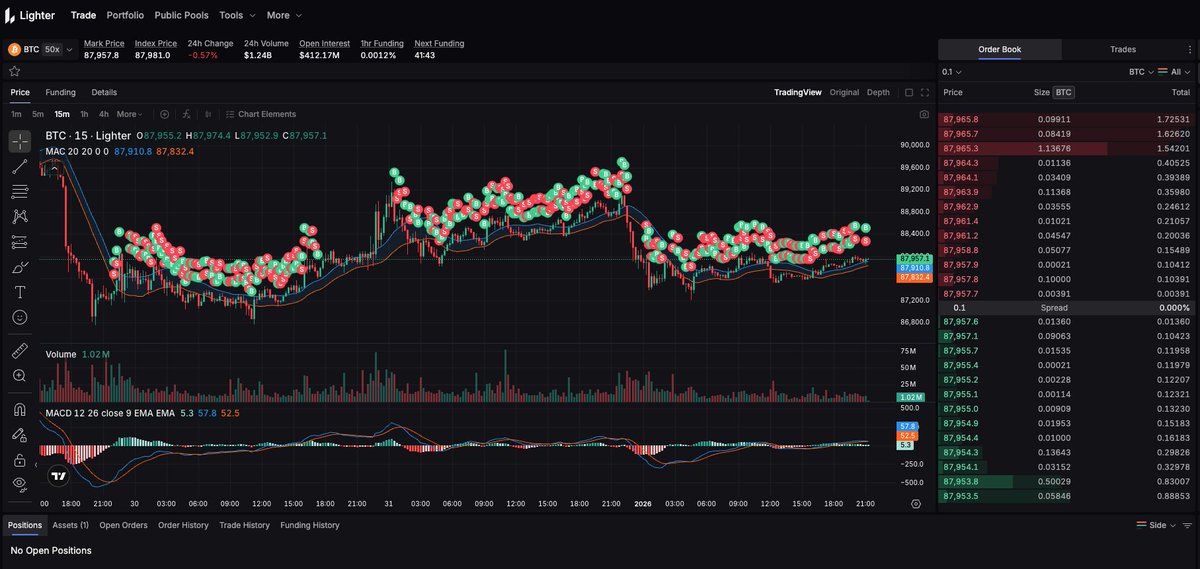Select the 1h timeframe
Viewport: 1200px width, 569px height.
(84, 114)
